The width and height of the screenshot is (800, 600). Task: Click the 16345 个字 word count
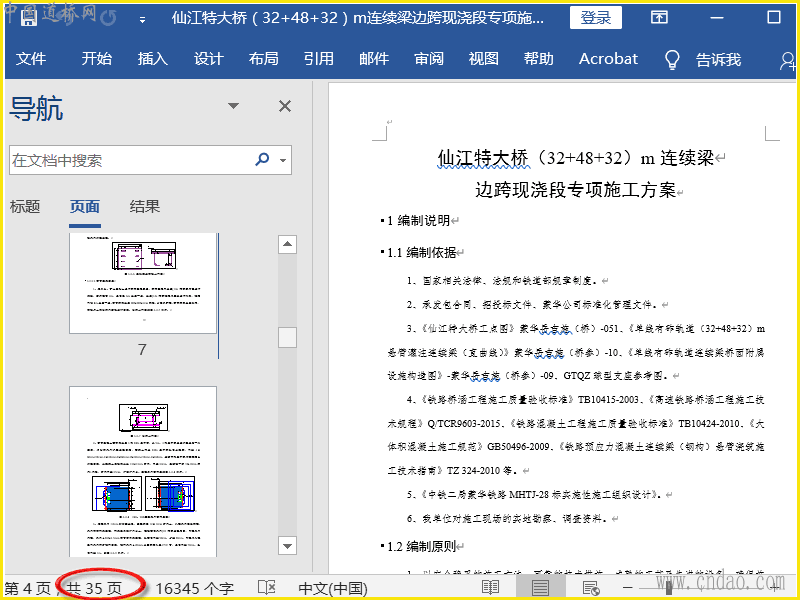(194, 588)
